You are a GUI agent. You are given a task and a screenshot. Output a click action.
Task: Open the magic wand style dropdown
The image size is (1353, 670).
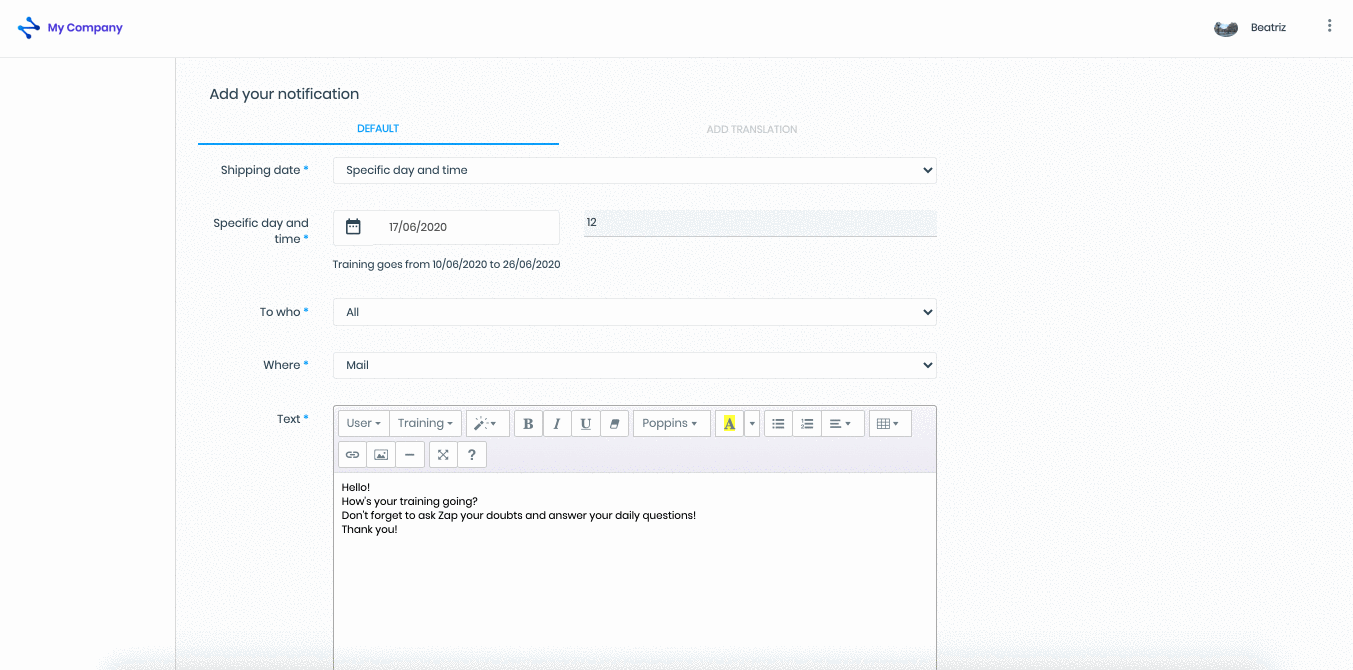click(x=487, y=424)
